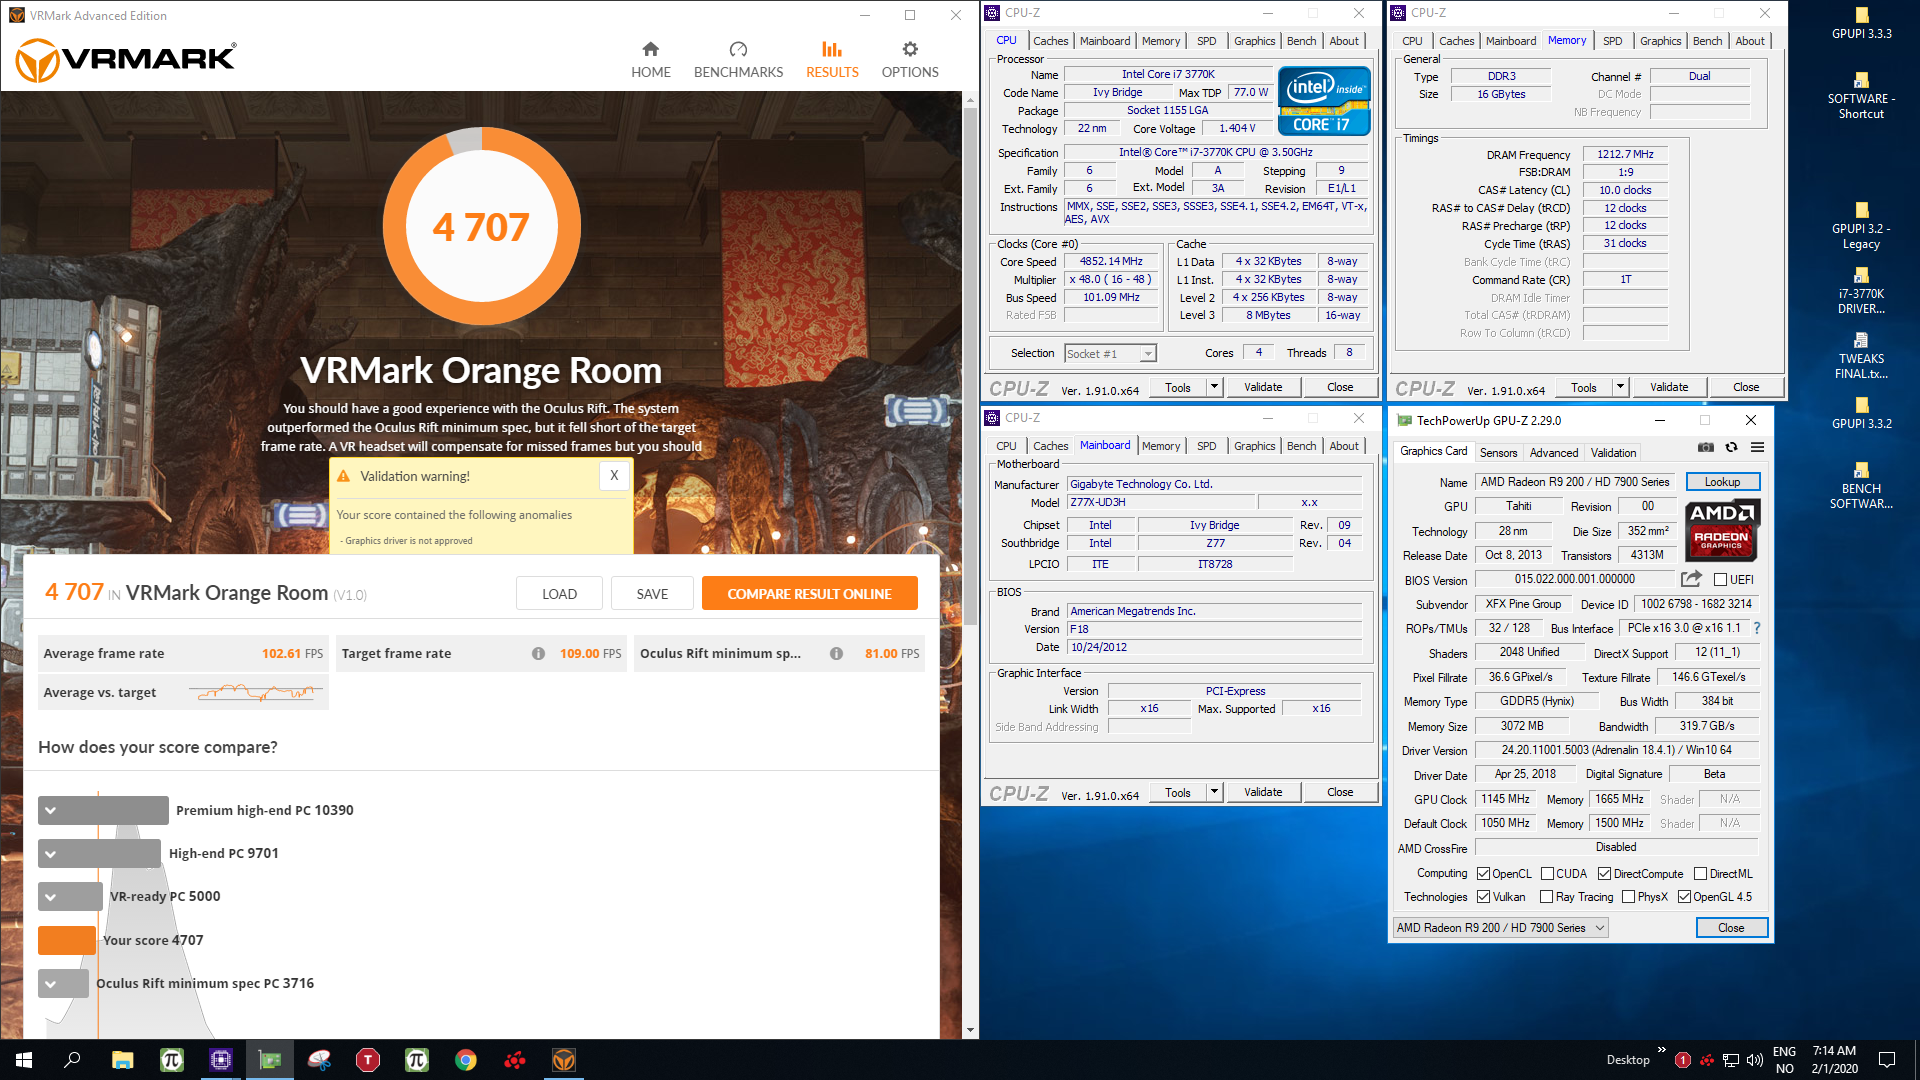1920x1080 pixels.
Task: Select SOFTWARE - Shortcut desktop icon
Action: 1861,96
